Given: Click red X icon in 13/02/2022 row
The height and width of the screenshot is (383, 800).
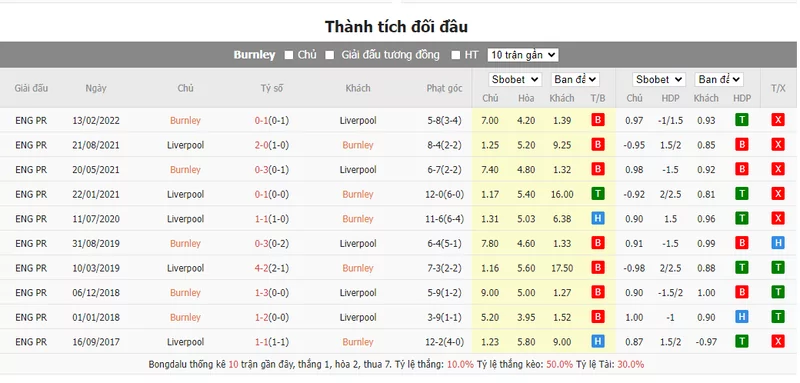Looking at the screenshot, I should click(778, 120).
